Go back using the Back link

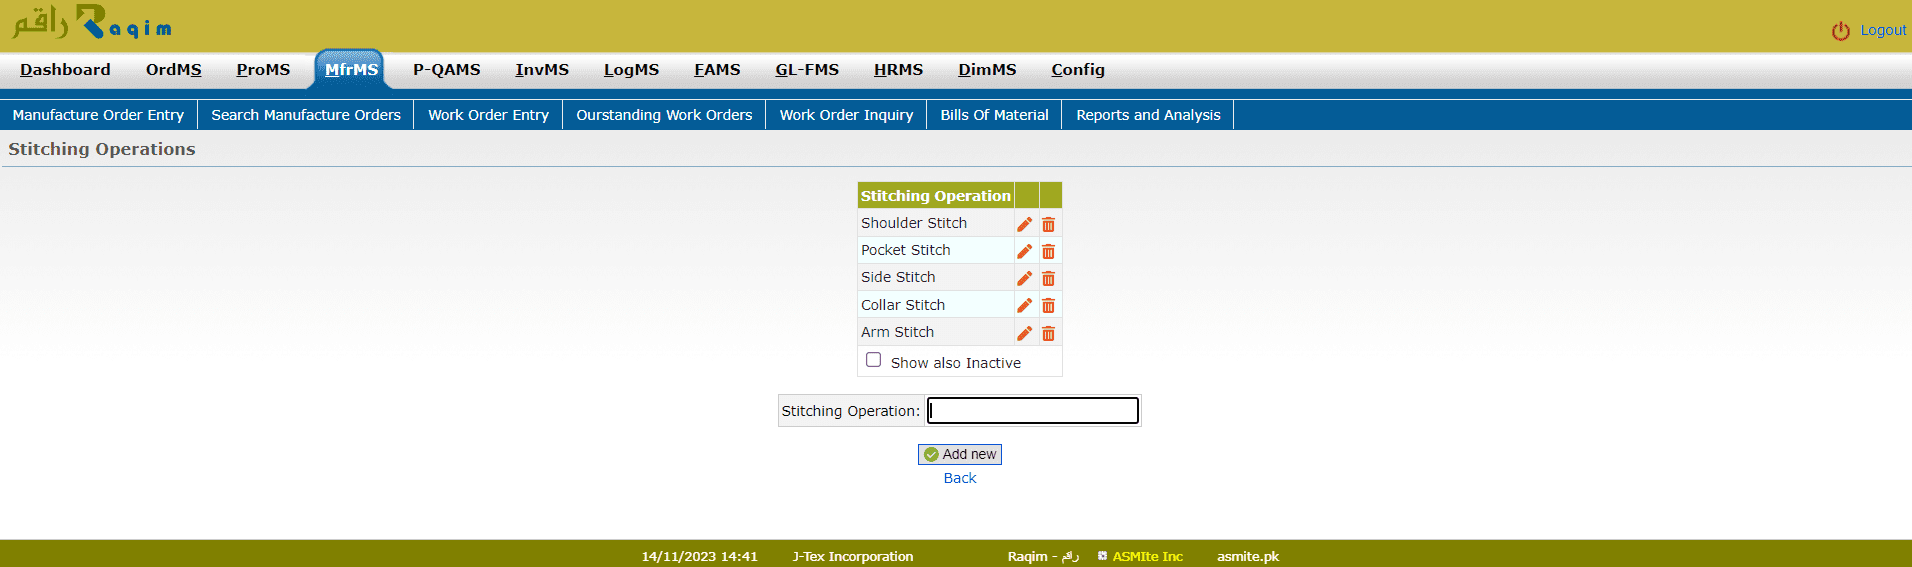click(x=959, y=478)
